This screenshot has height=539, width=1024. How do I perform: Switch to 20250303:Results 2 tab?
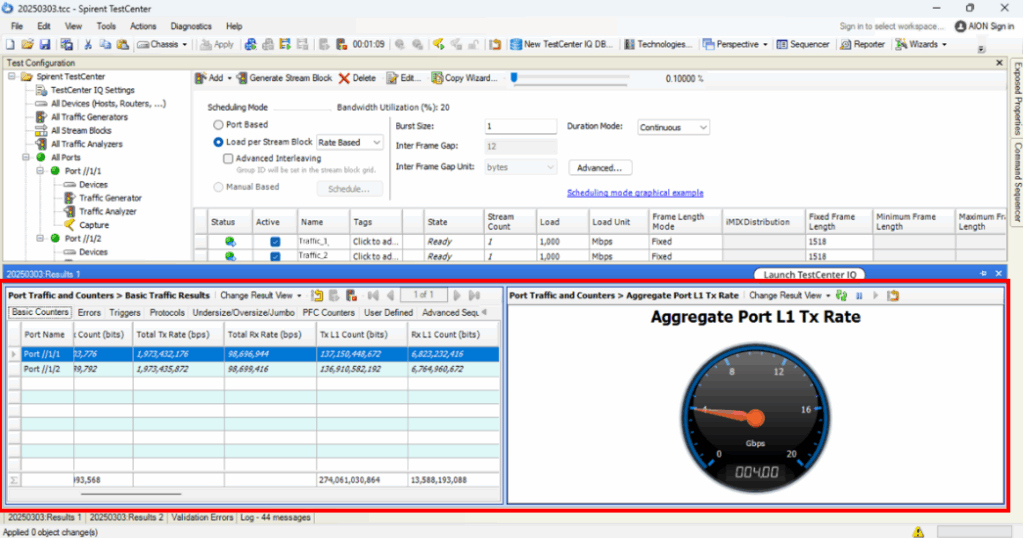click(126, 517)
